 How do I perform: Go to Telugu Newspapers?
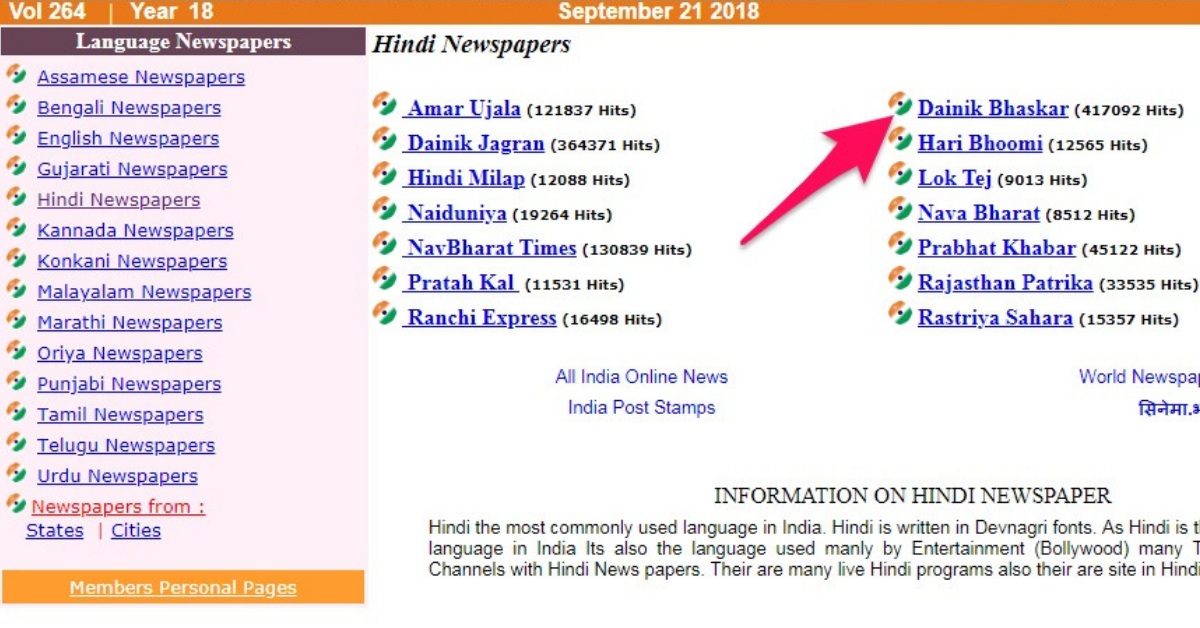click(126, 446)
